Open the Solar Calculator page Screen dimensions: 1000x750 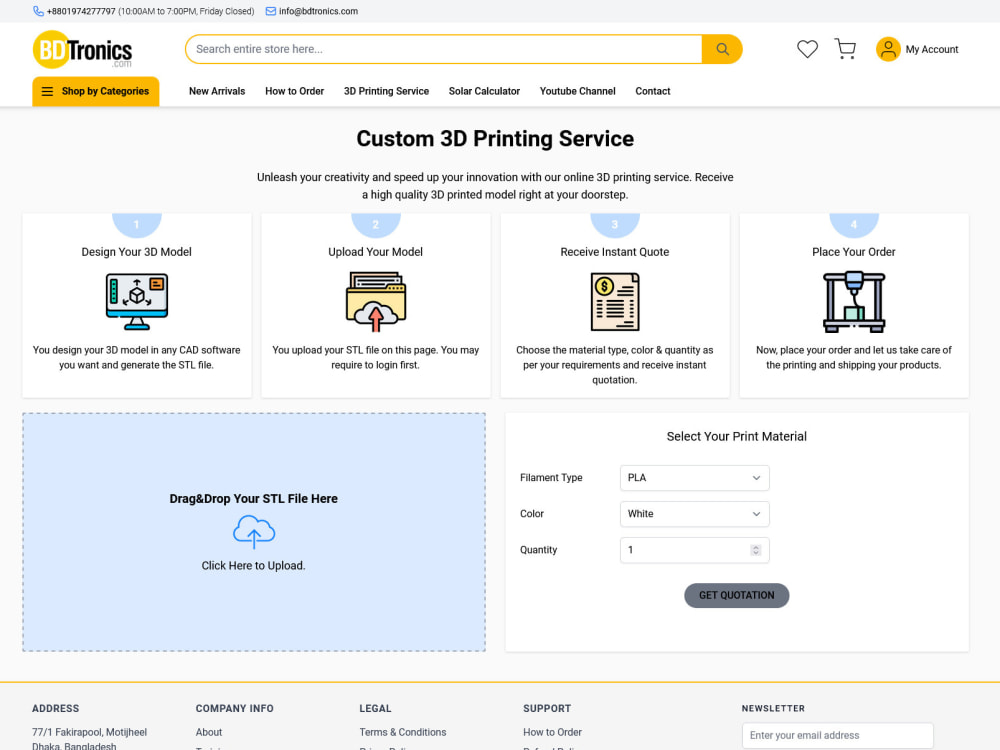click(x=484, y=91)
